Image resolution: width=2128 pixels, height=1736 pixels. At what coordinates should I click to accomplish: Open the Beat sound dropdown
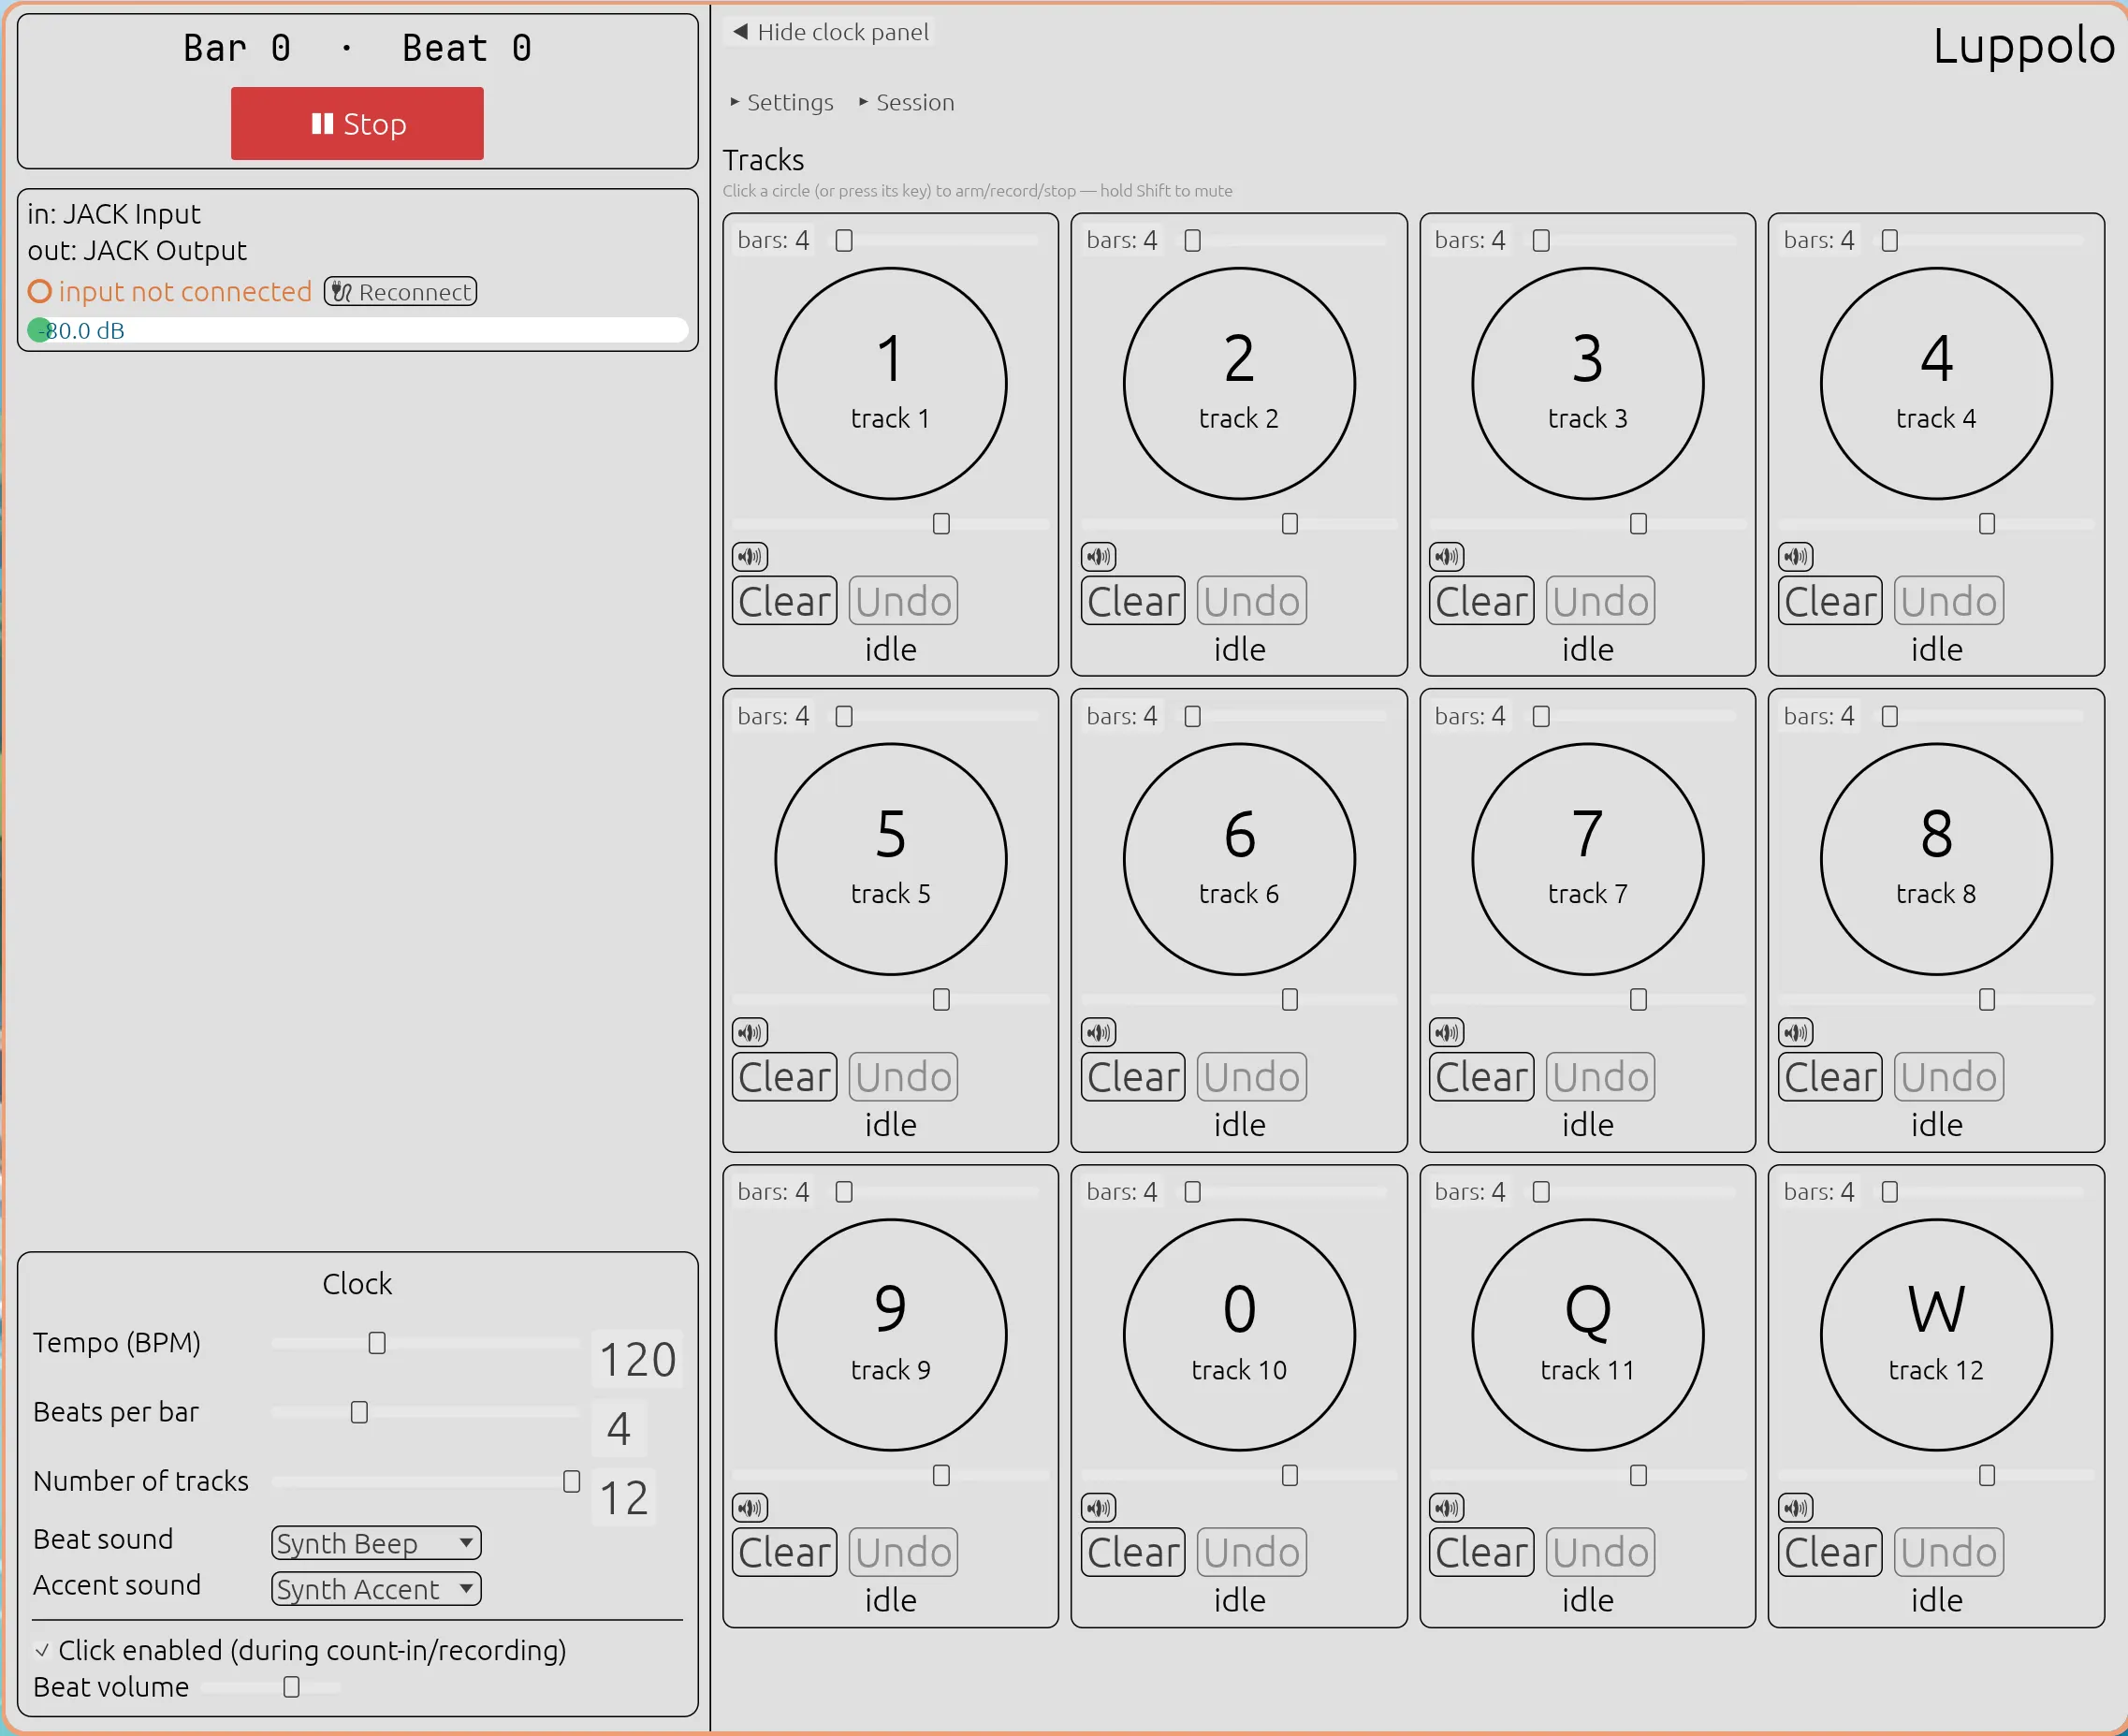[376, 1543]
